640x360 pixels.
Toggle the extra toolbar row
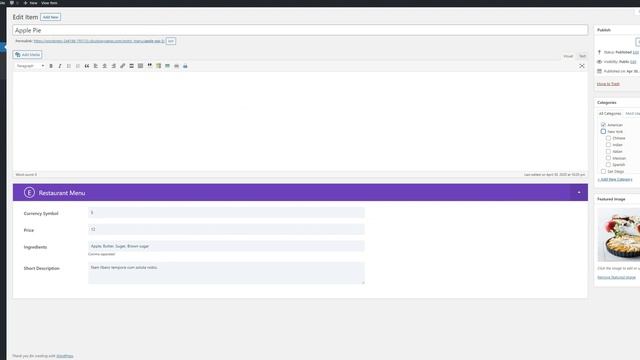point(140,66)
